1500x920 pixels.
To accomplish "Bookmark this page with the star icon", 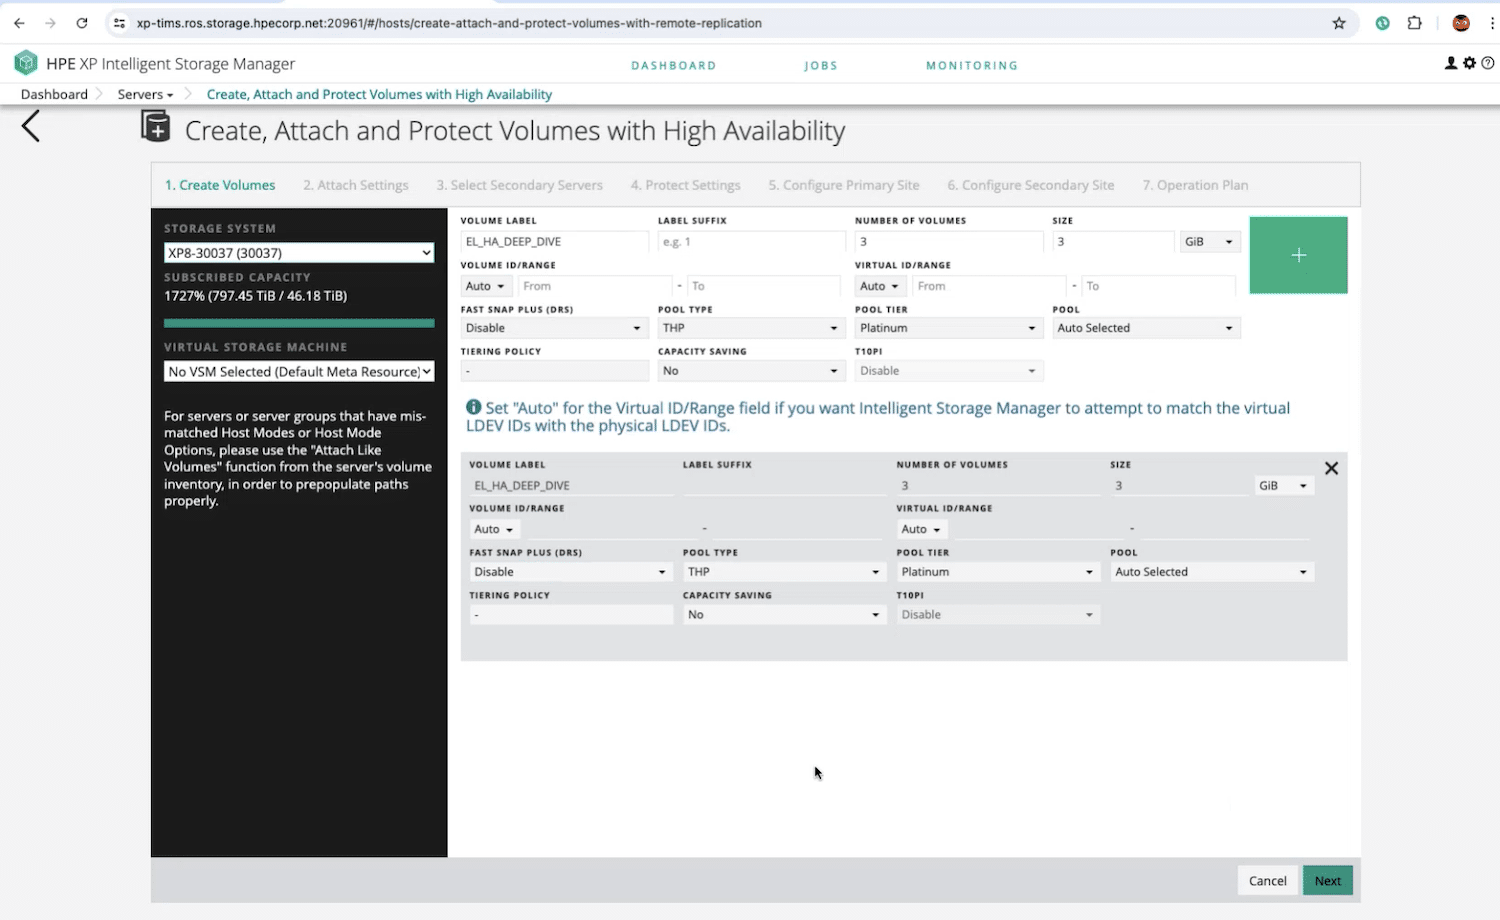I will click(x=1339, y=23).
